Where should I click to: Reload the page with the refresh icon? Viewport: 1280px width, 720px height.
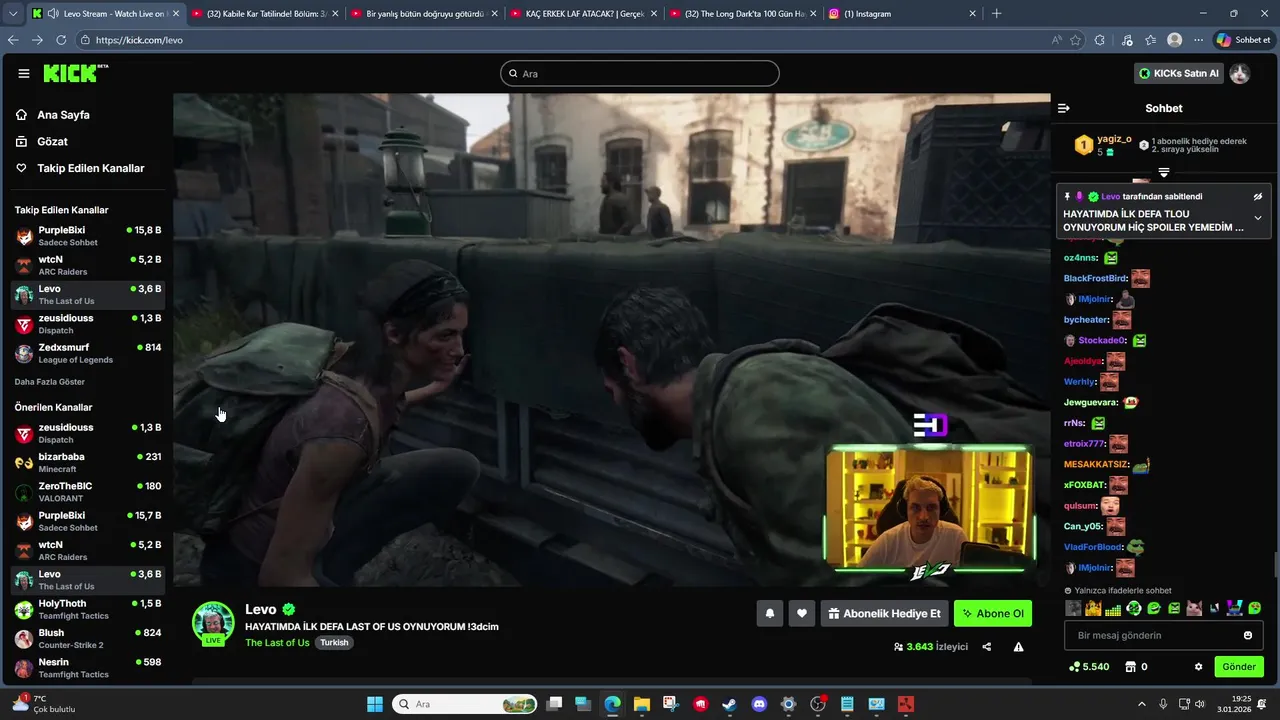(61, 40)
